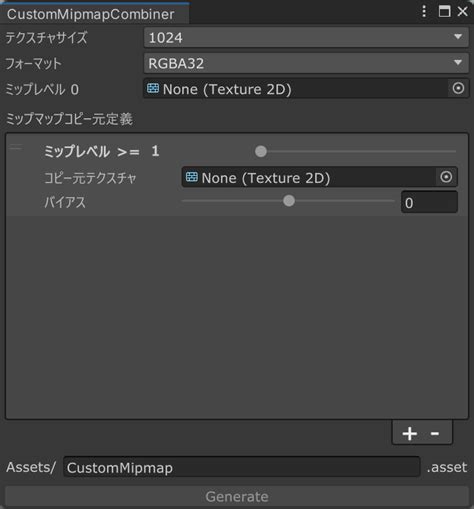Open the object picker for コピー元テクスチャ
Viewport: 474px width, 509px height.
click(x=446, y=177)
